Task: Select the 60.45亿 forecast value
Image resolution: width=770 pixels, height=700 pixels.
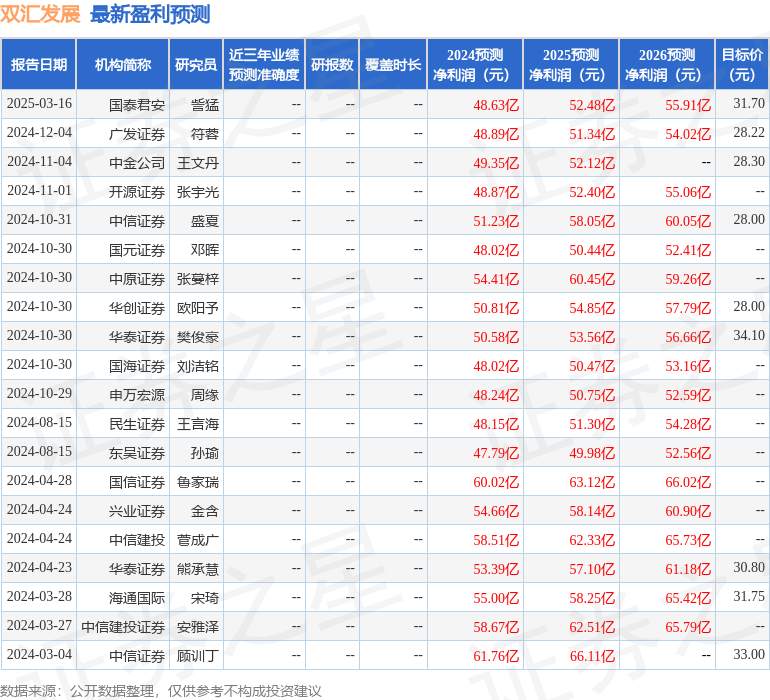Action: click(592, 279)
